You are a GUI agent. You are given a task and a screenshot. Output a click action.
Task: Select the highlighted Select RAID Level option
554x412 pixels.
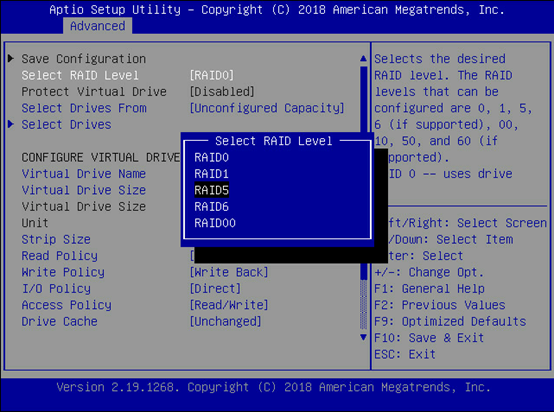80,75
